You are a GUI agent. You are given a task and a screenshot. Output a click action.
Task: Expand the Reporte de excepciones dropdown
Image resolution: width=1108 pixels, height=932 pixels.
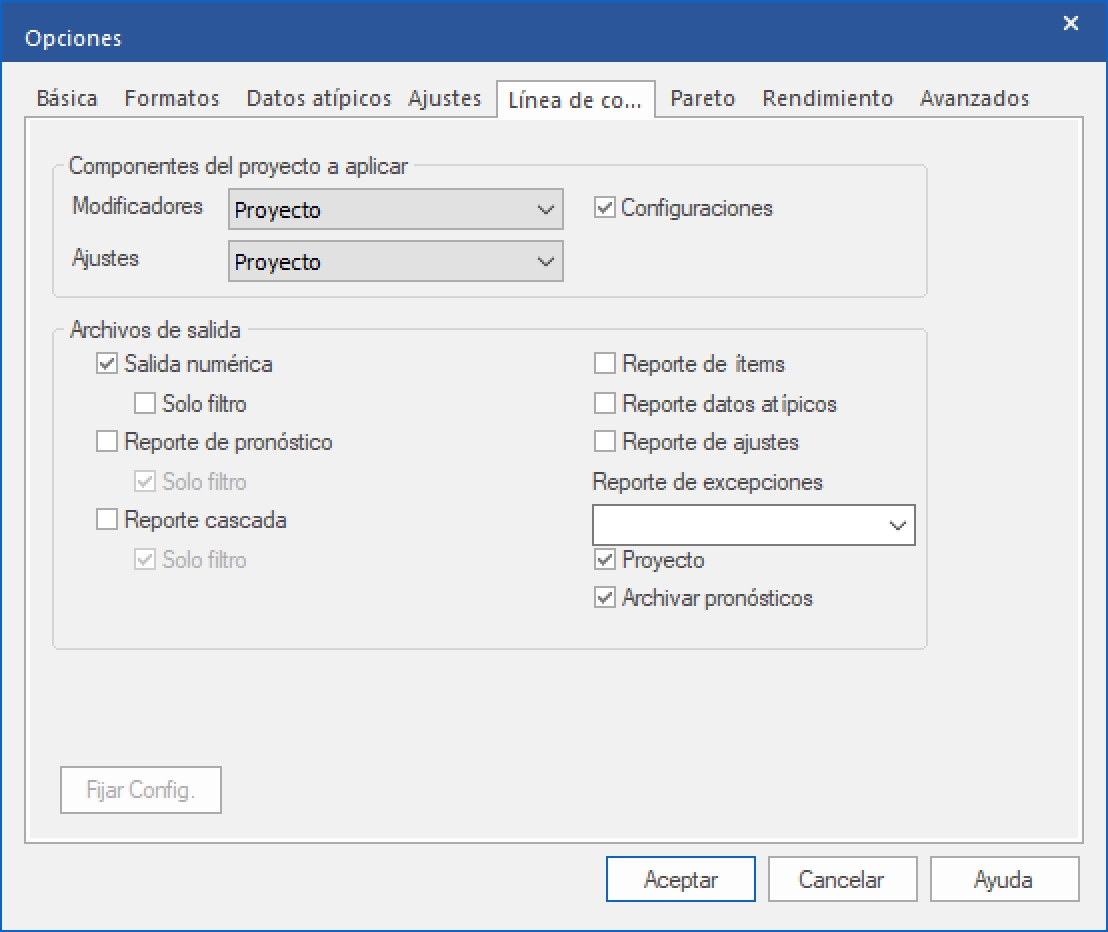coord(754,525)
